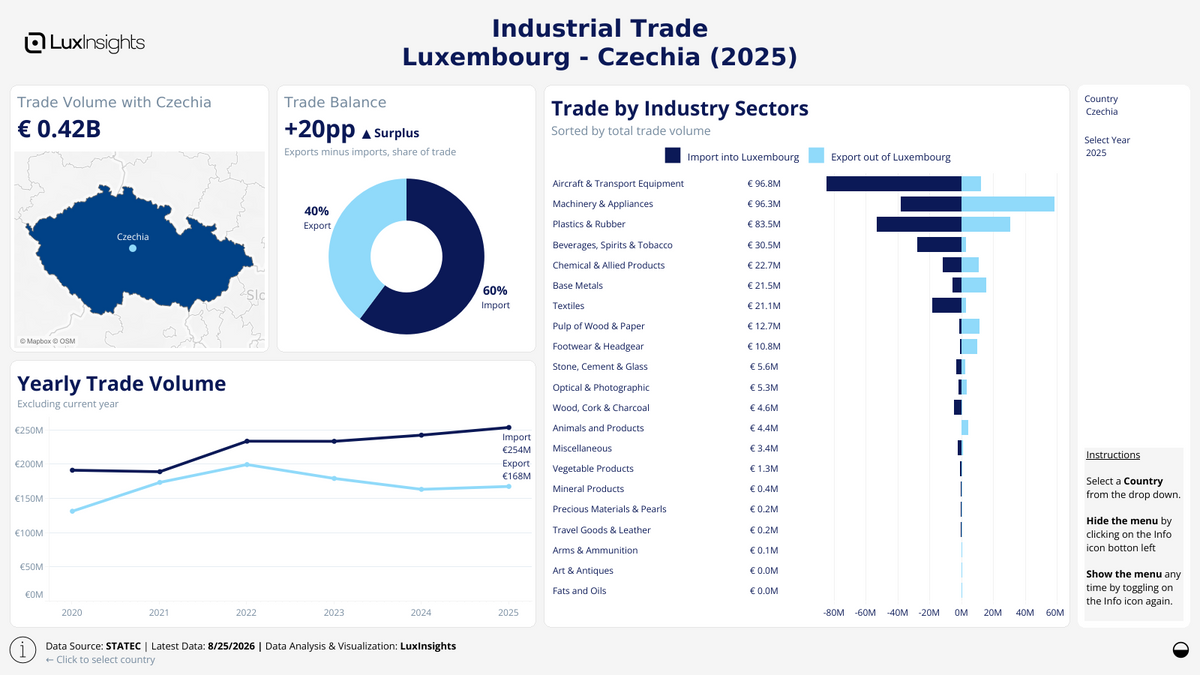Click the Trade by Industry Sectors title

[680, 108]
